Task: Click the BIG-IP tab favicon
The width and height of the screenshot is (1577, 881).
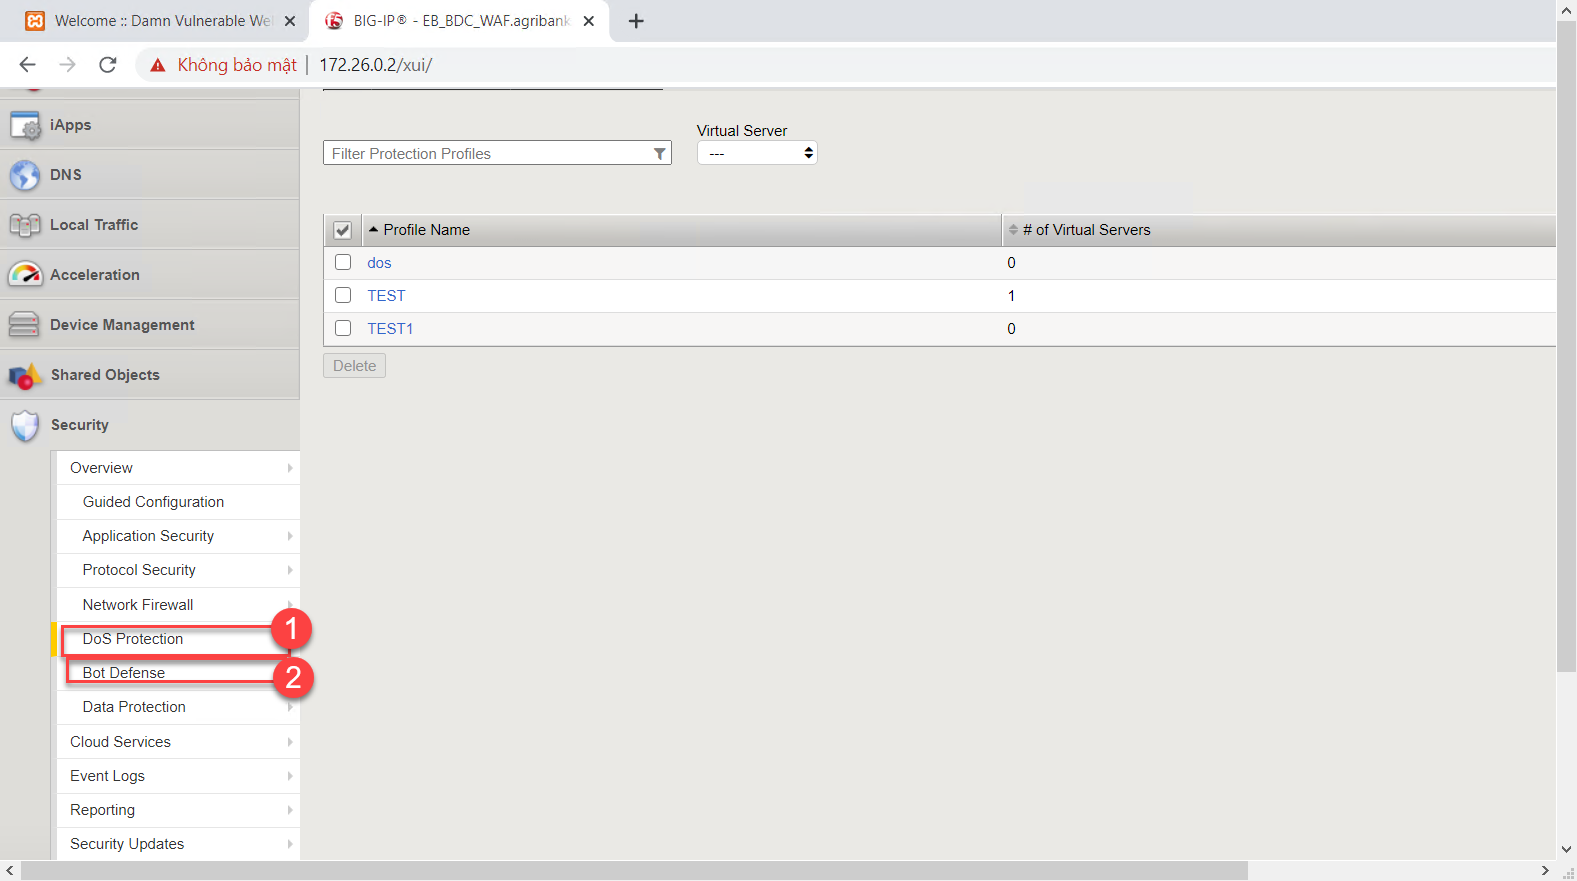Action: point(334,21)
